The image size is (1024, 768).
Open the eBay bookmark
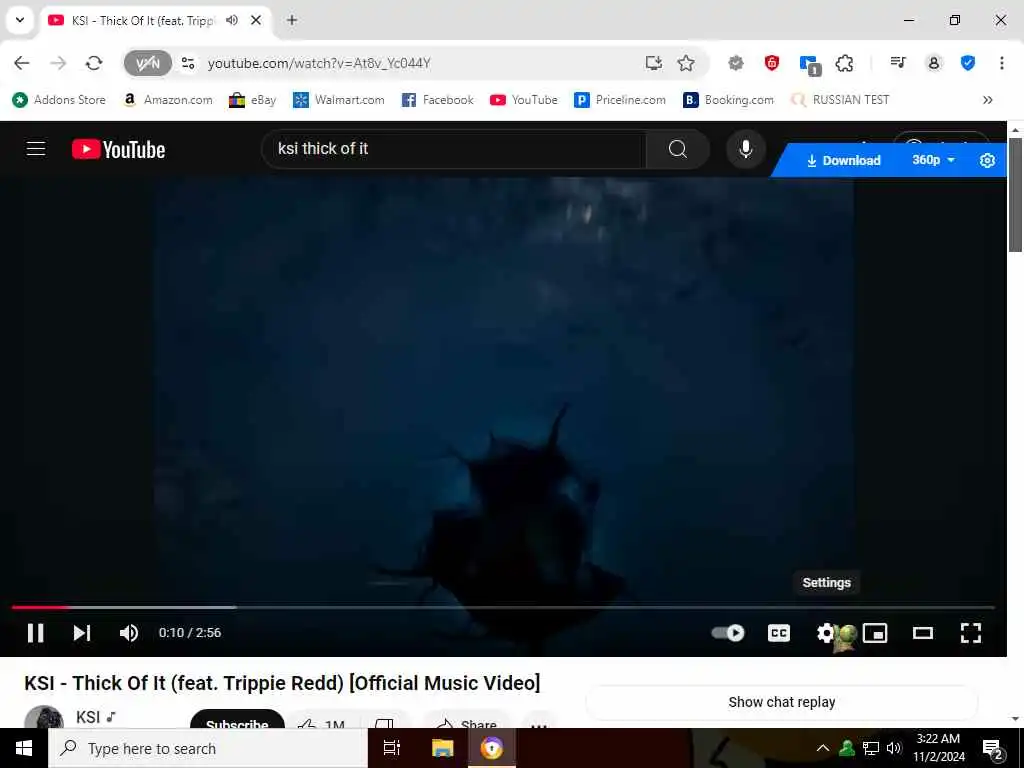252,100
